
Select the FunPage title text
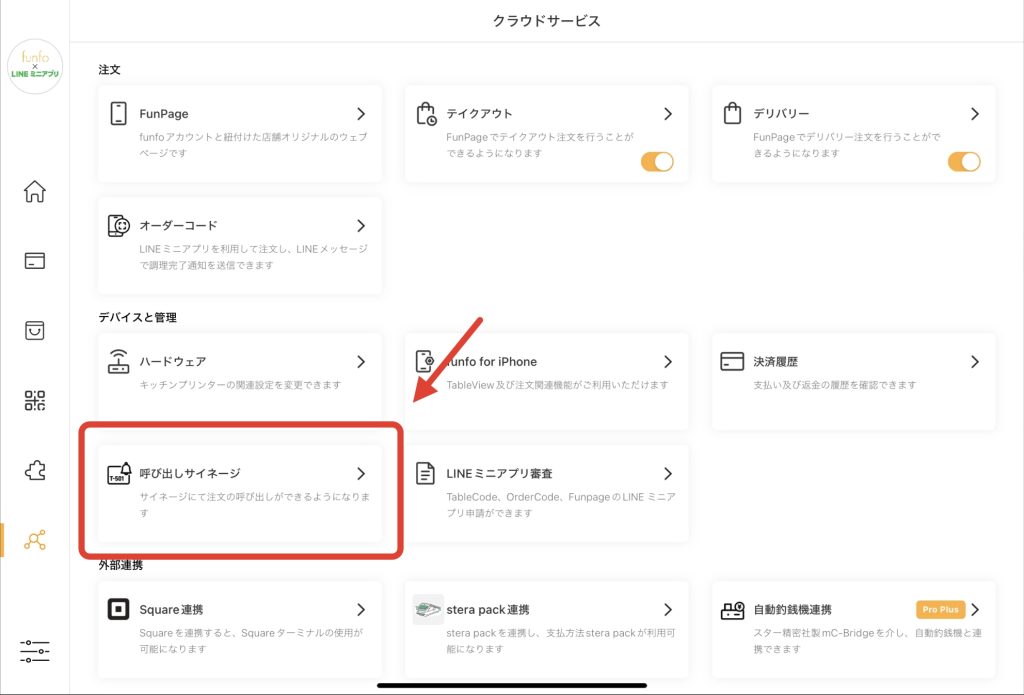(164, 114)
